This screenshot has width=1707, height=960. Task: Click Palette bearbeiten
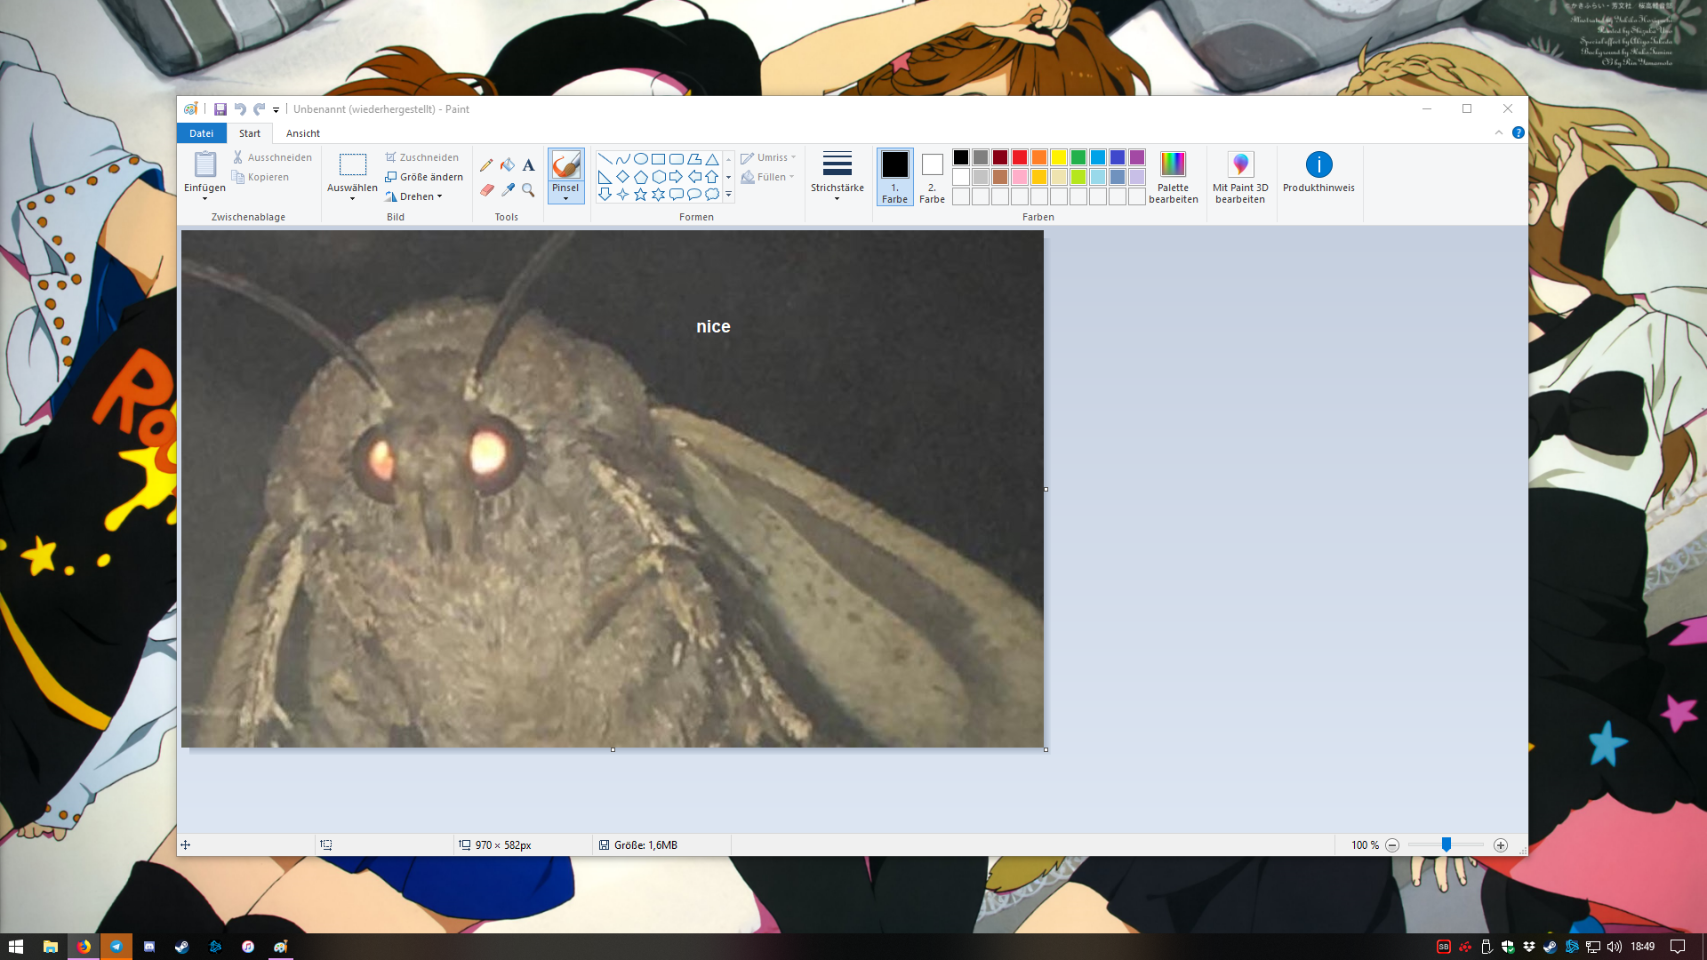1173,177
